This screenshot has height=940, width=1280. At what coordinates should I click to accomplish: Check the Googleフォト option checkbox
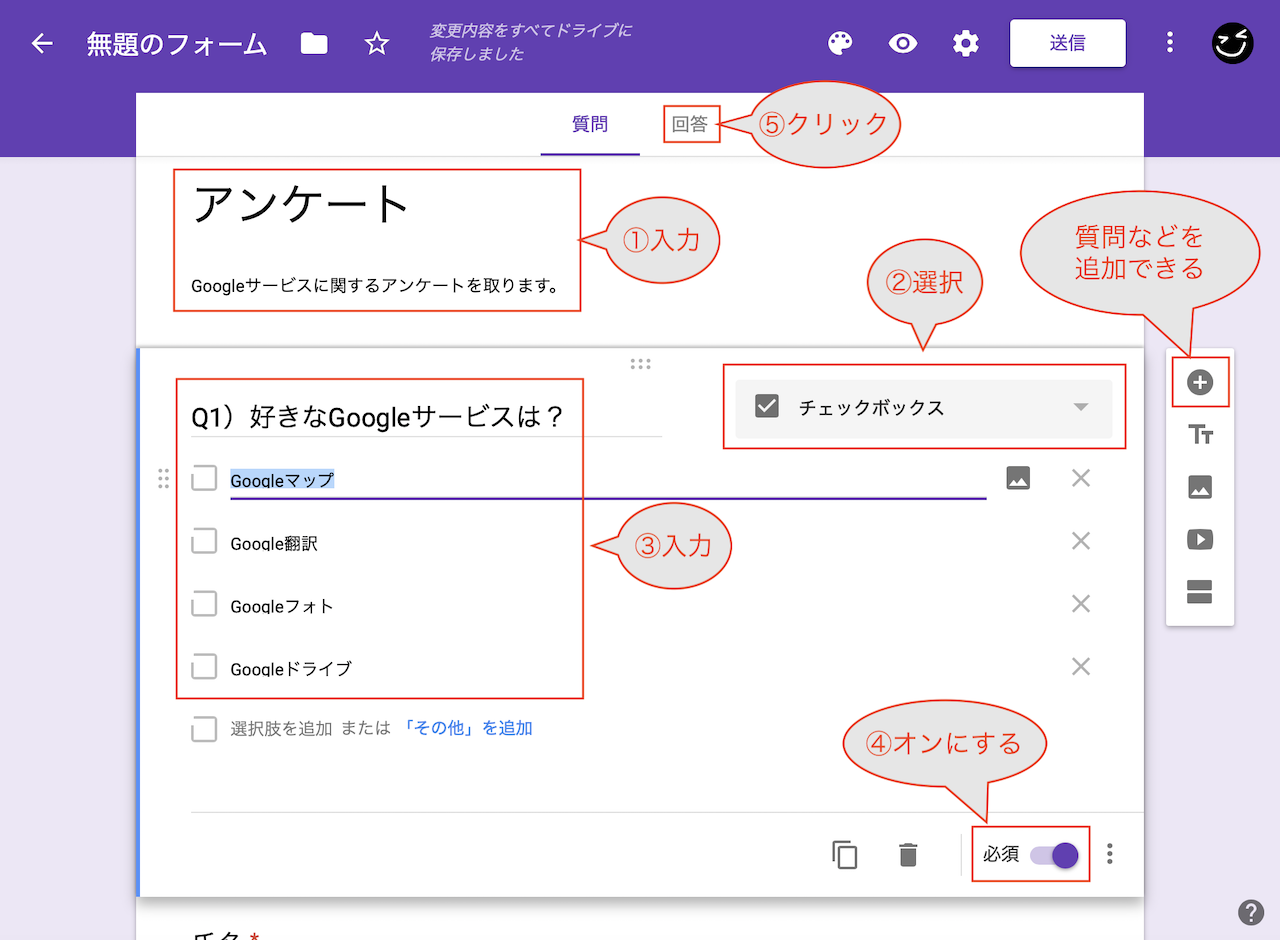pyautogui.click(x=204, y=604)
